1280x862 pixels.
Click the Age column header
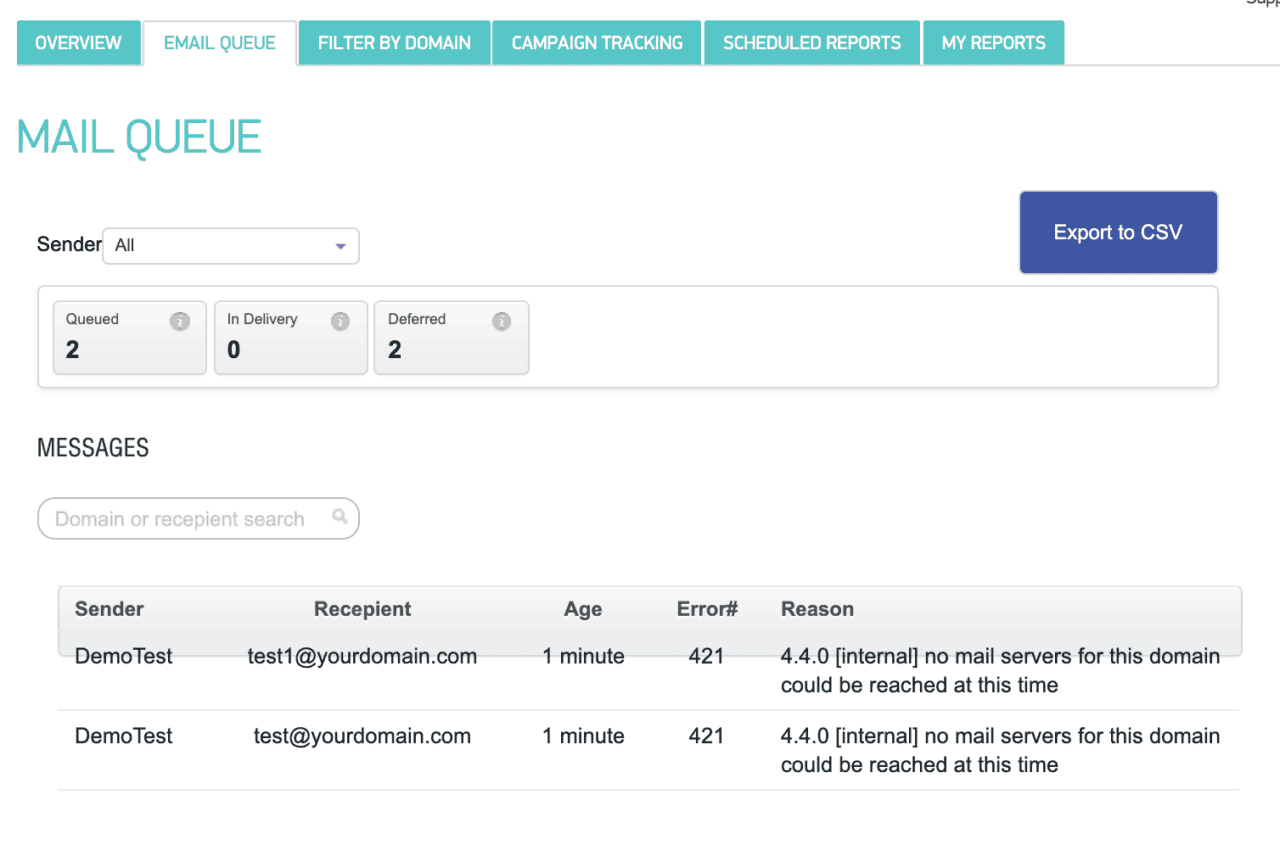pos(583,609)
